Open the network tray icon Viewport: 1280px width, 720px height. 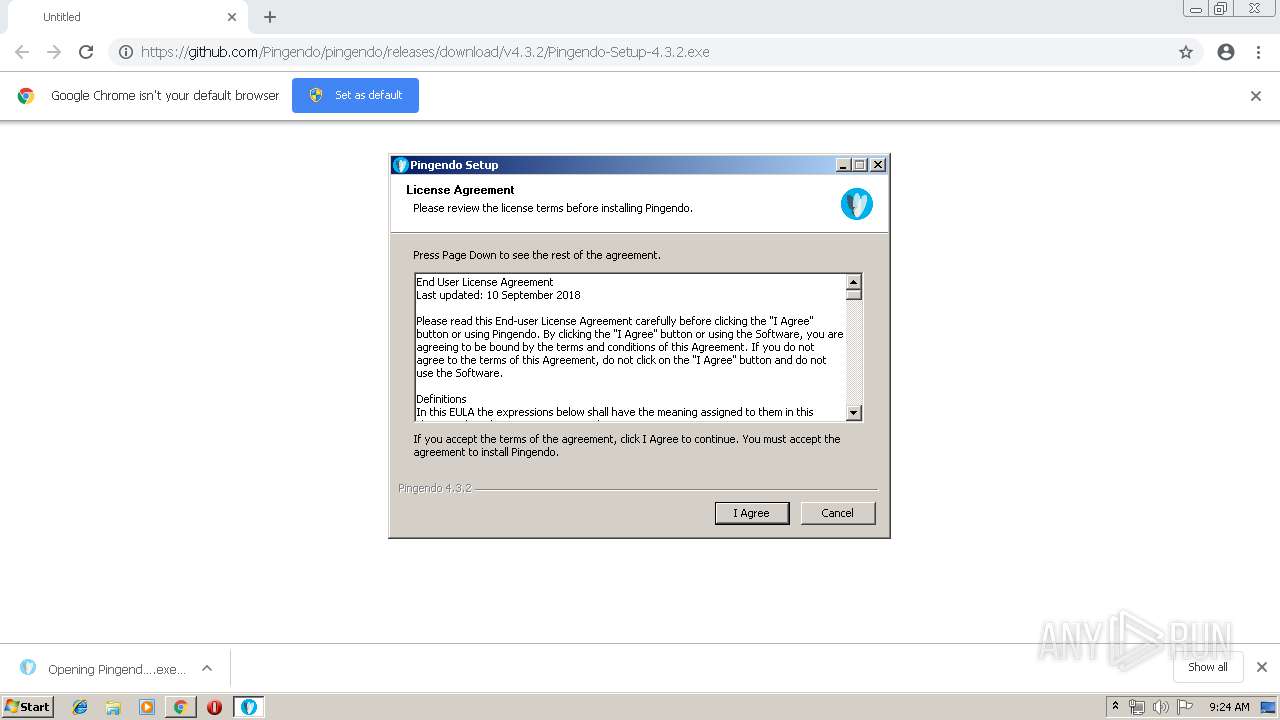[x=1137, y=707]
